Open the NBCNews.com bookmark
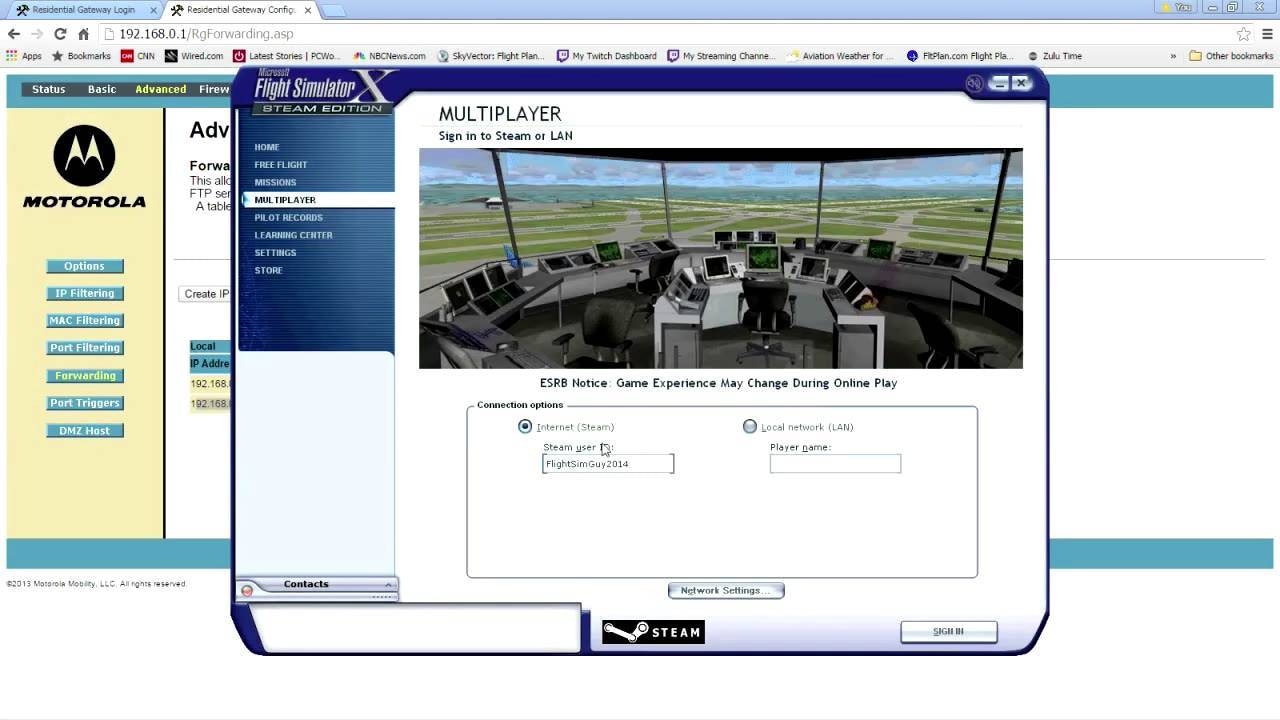This screenshot has height=720, width=1280. pyautogui.click(x=389, y=56)
